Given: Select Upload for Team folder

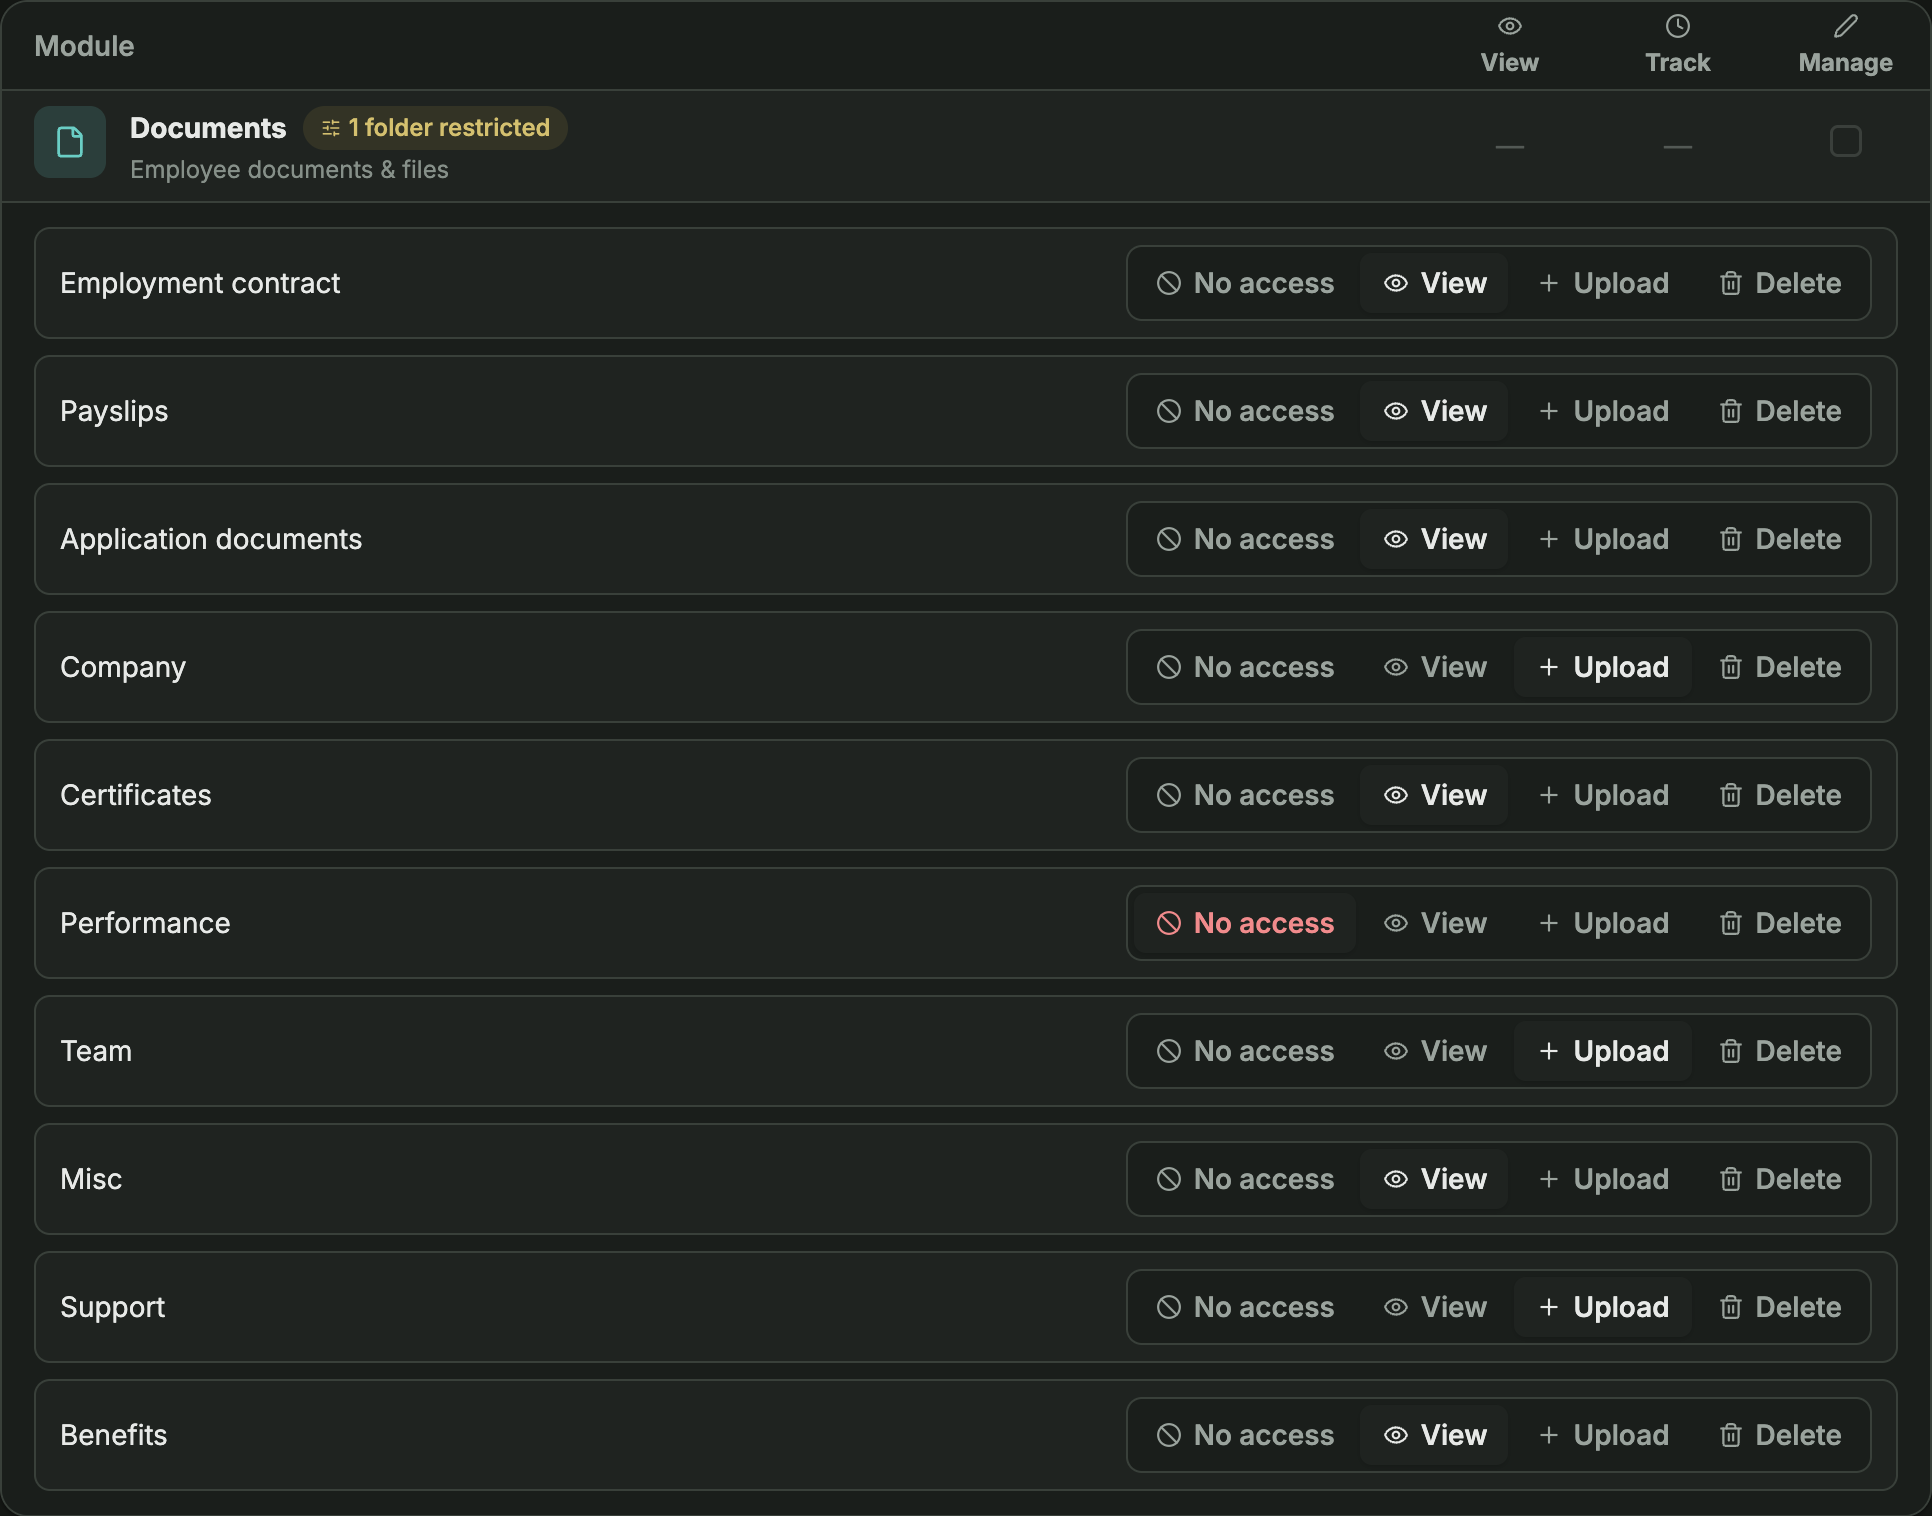Looking at the screenshot, I should tap(1603, 1051).
